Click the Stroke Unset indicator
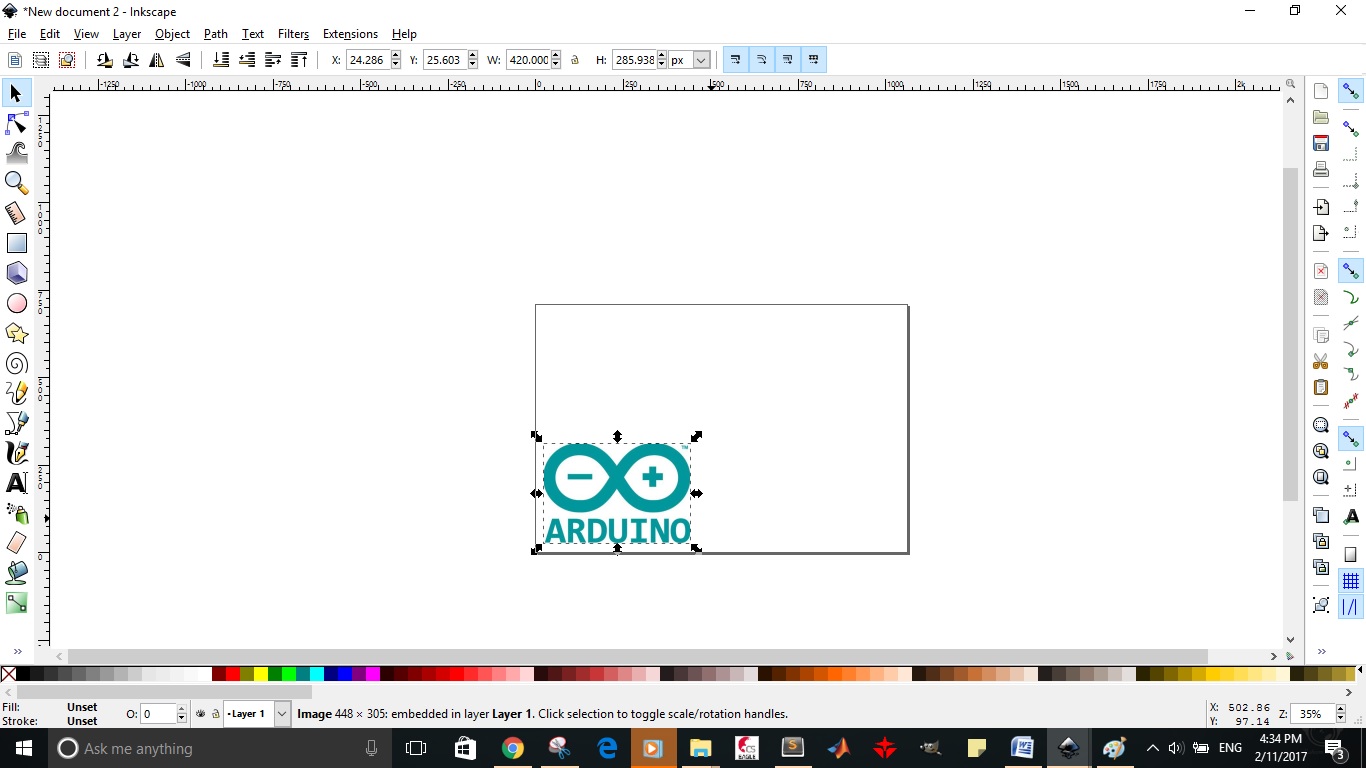Image resolution: width=1366 pixels, height=768 pixels. click(82, 721)
